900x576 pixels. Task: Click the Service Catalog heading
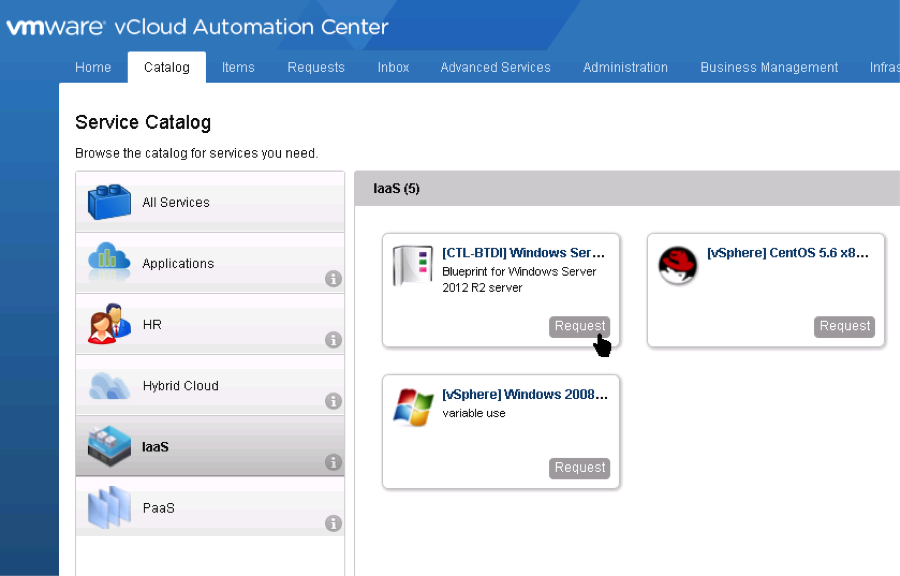tap(143, 122)
